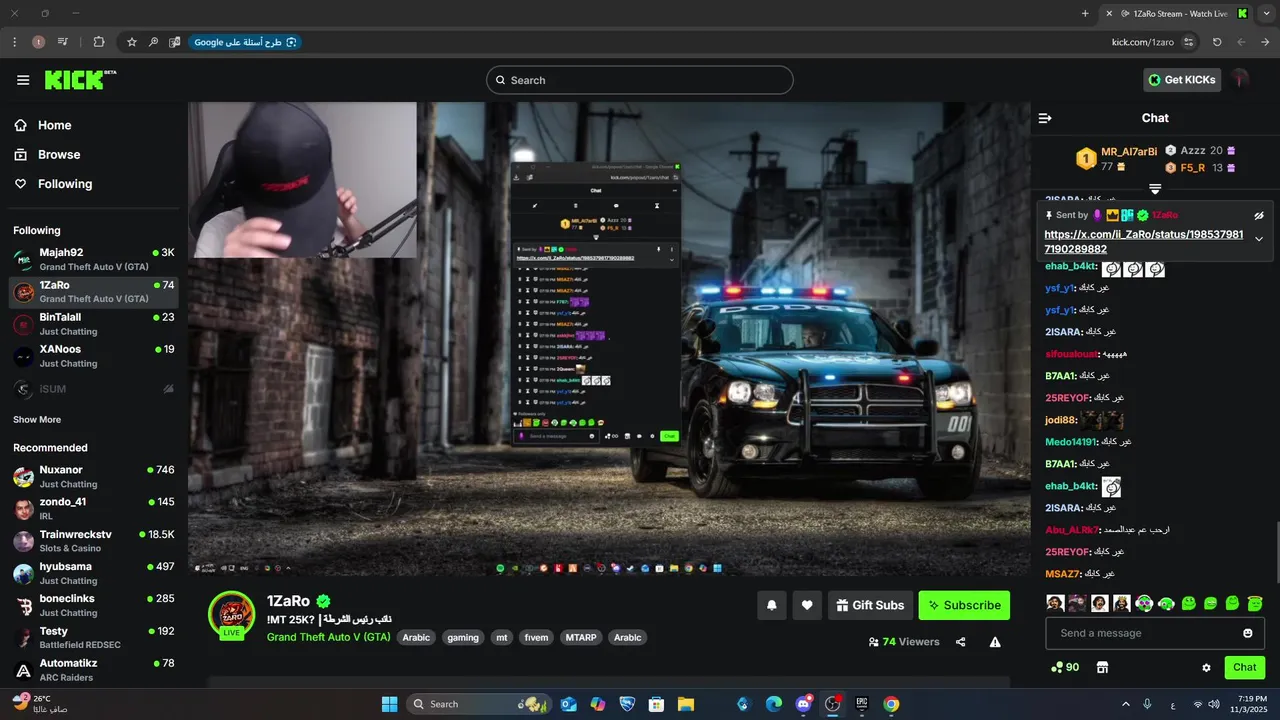Open Grand Theft Auto V (GTA) category link
The image size is (1280, 720).
pos(329,637)
